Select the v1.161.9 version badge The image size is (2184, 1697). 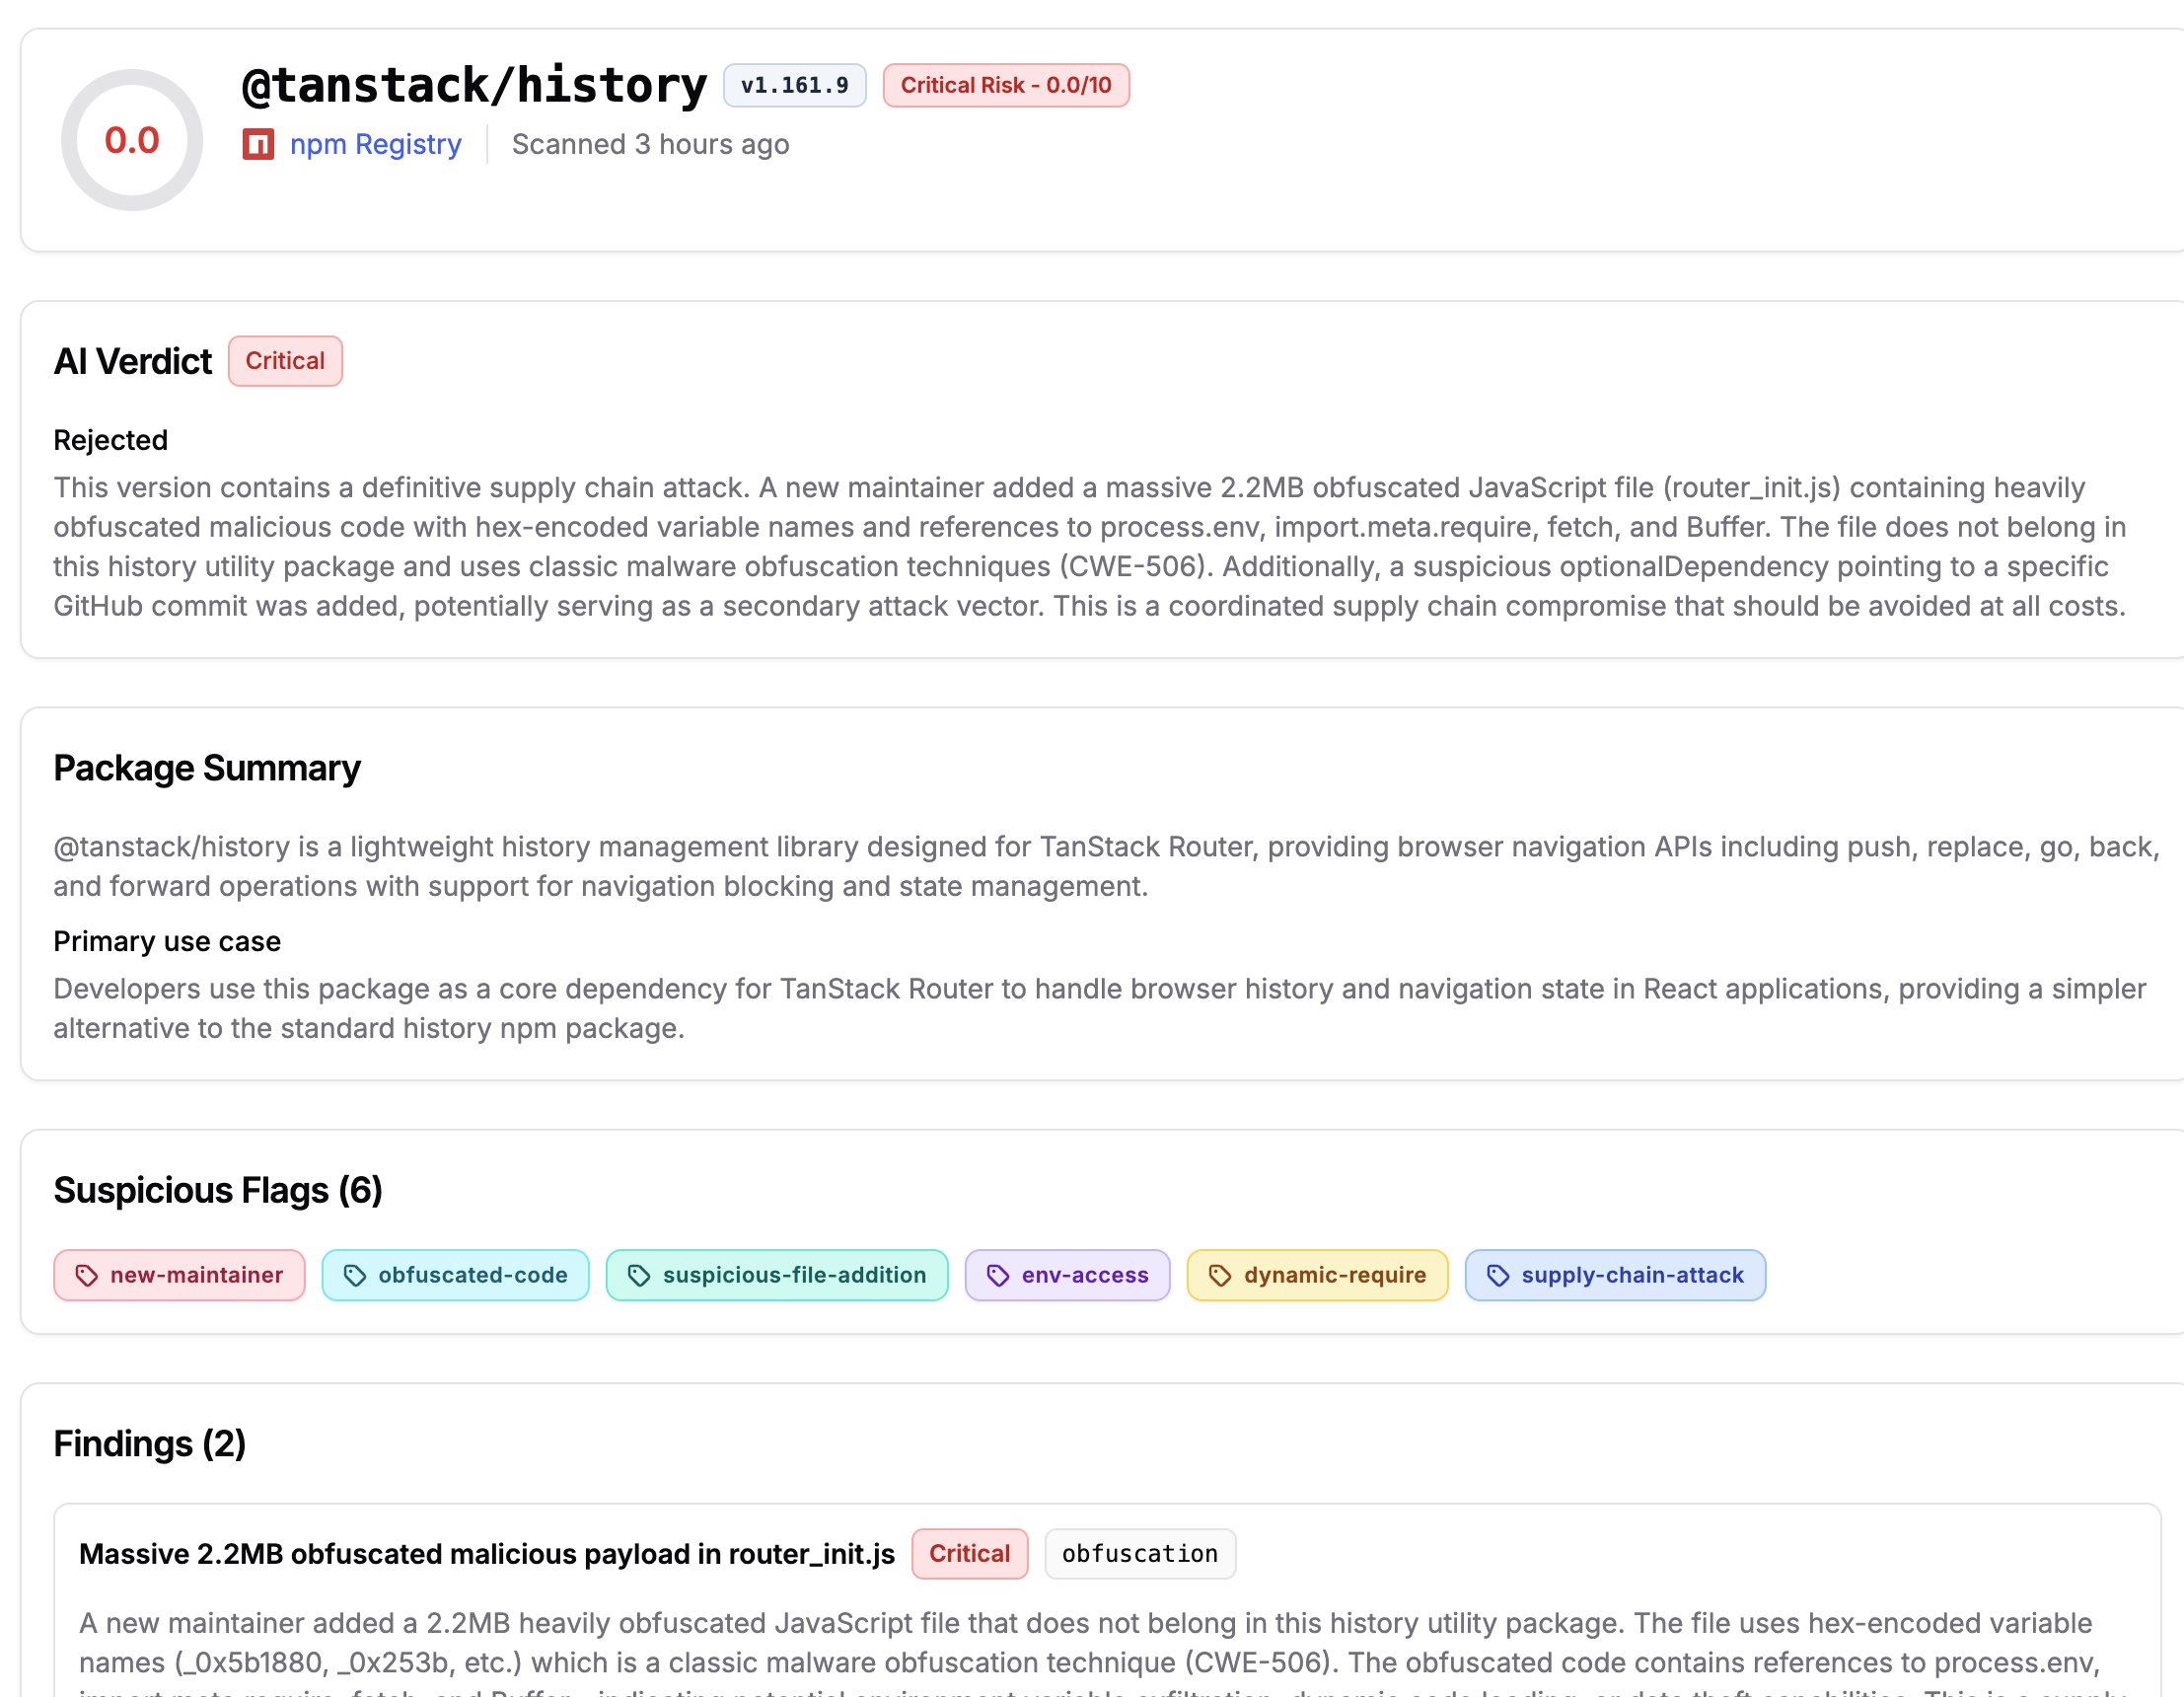(x=794, y=85)
